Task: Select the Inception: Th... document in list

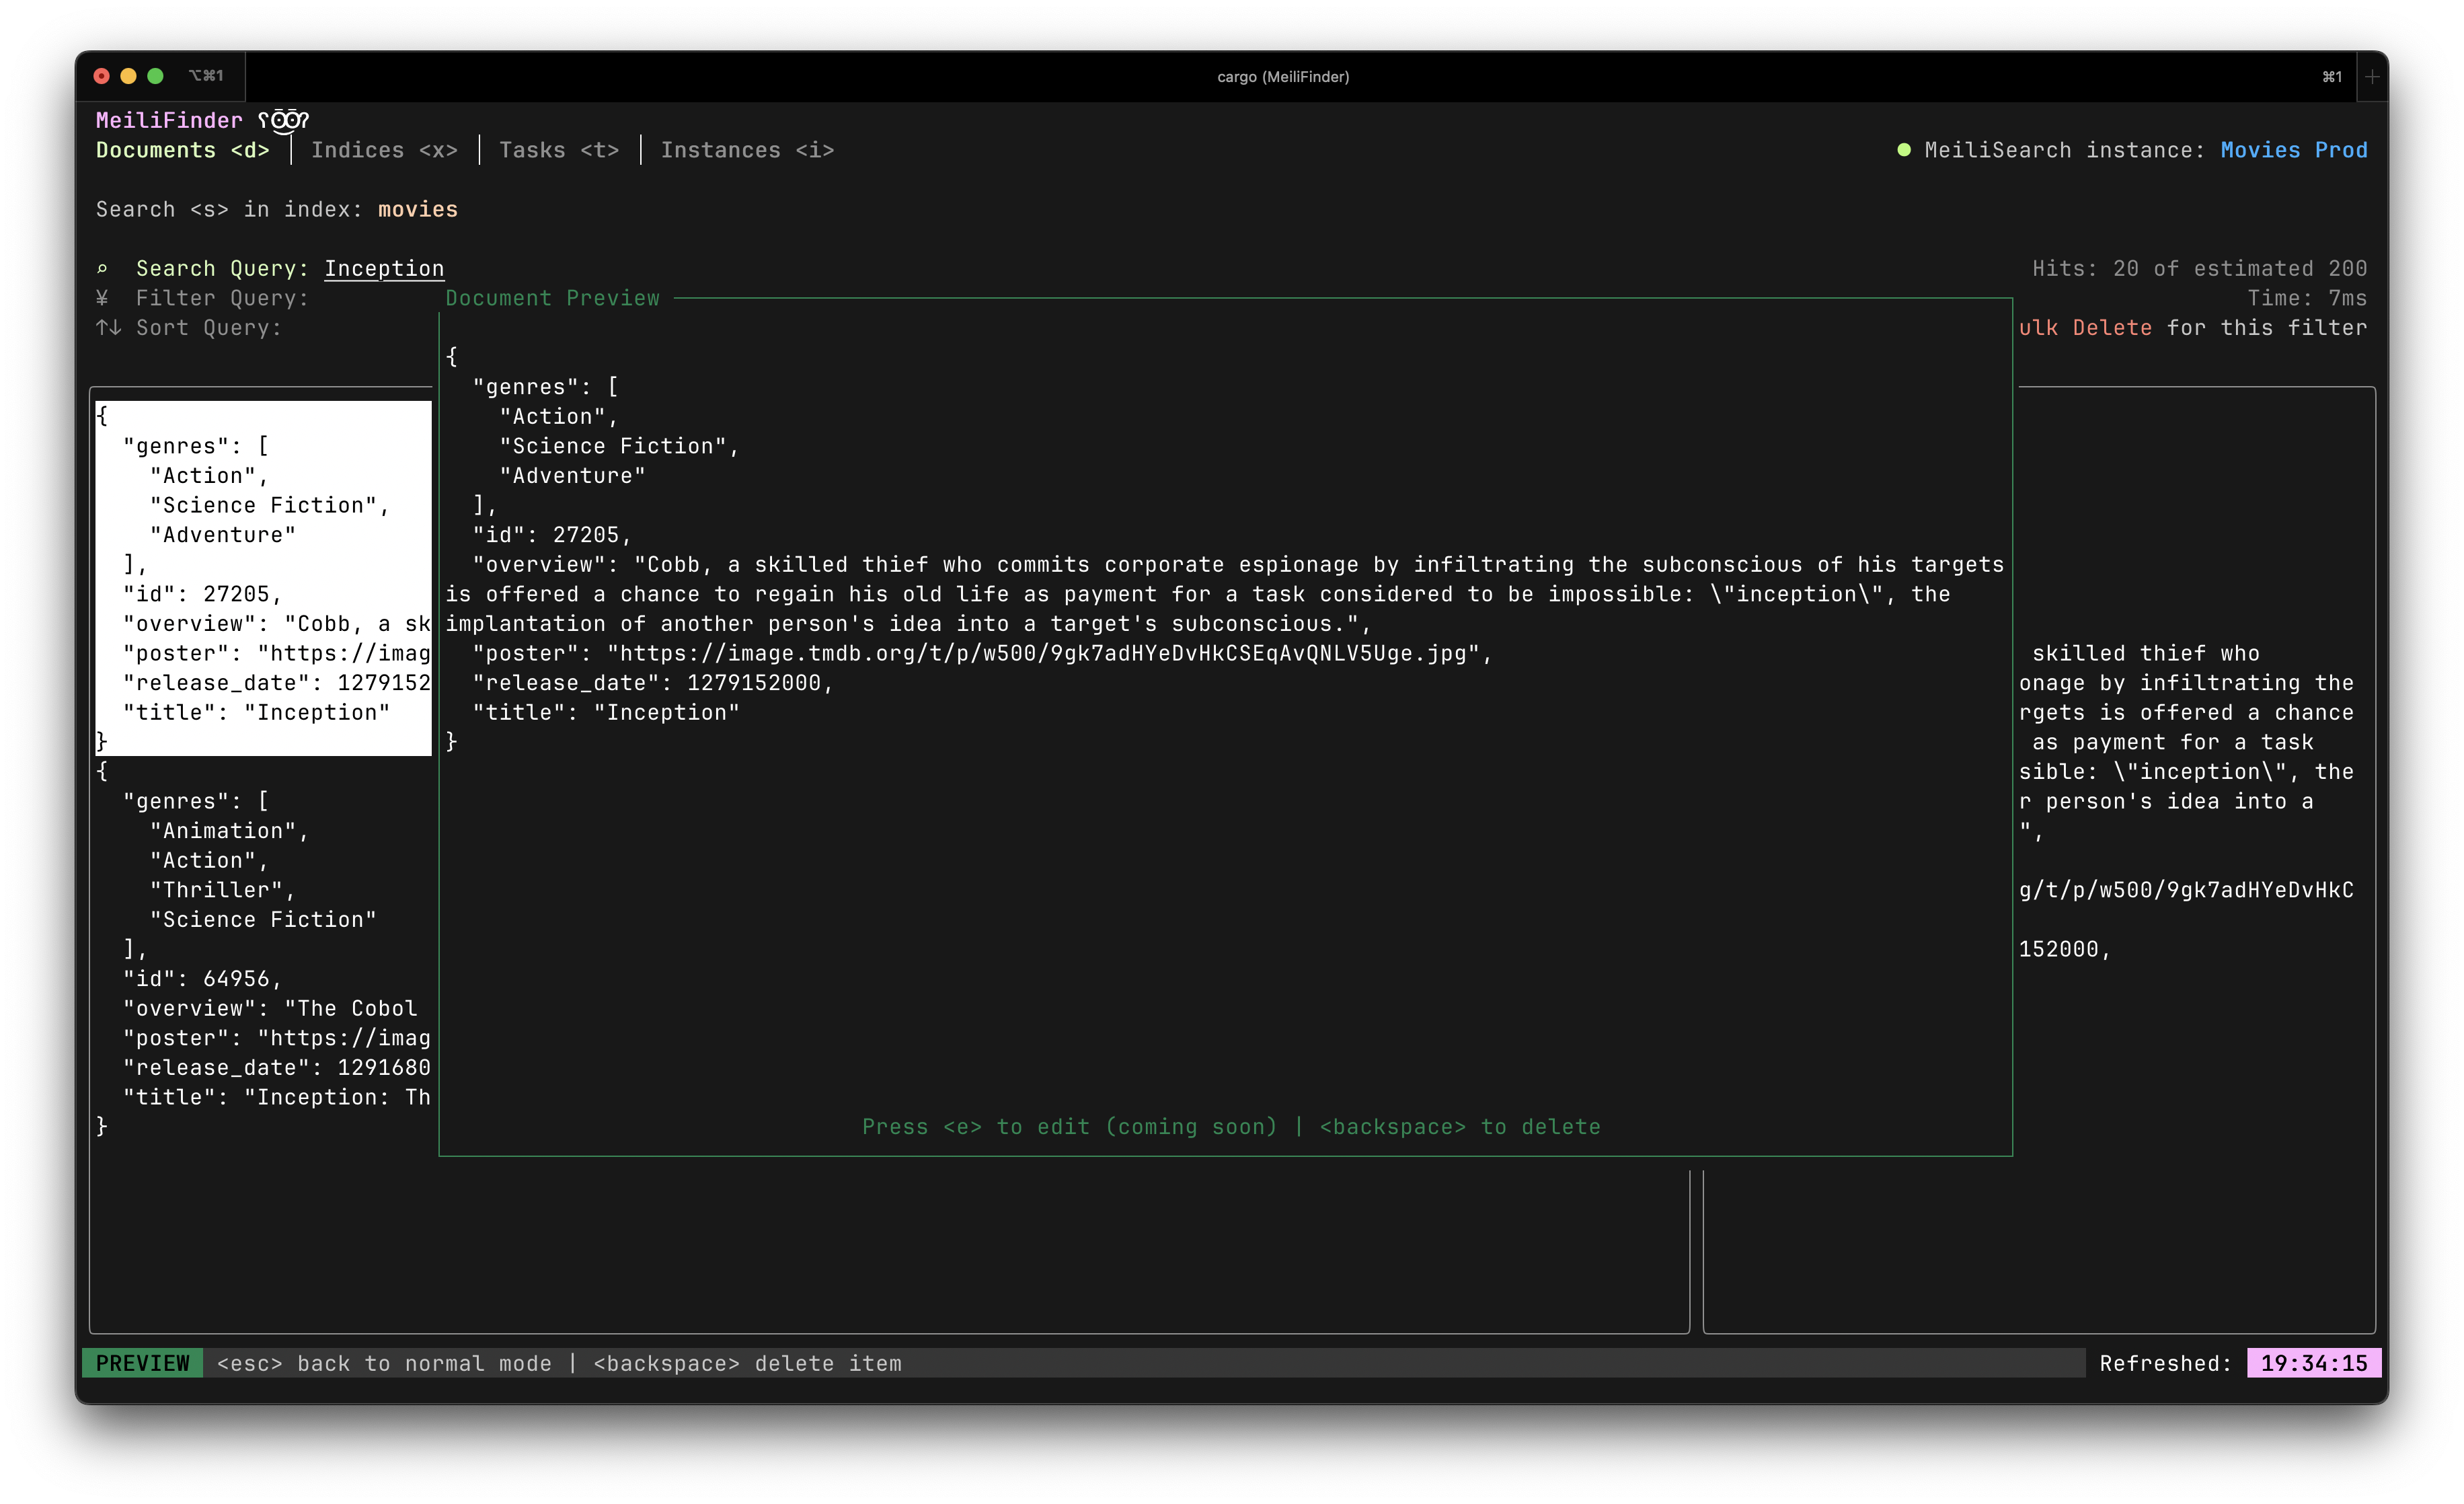Action: coord(263,948)
